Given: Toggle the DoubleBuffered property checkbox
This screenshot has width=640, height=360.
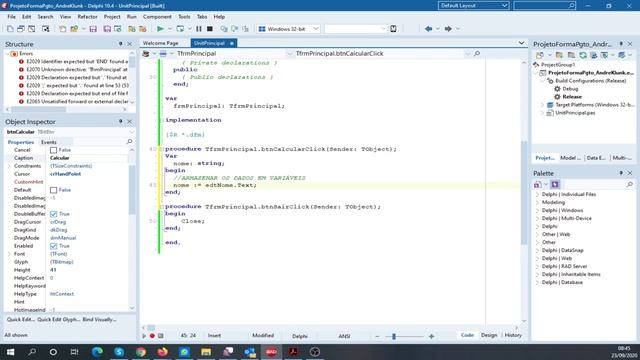Looking at the screenshot, I should pyautogui.click(x=53, y=214).
